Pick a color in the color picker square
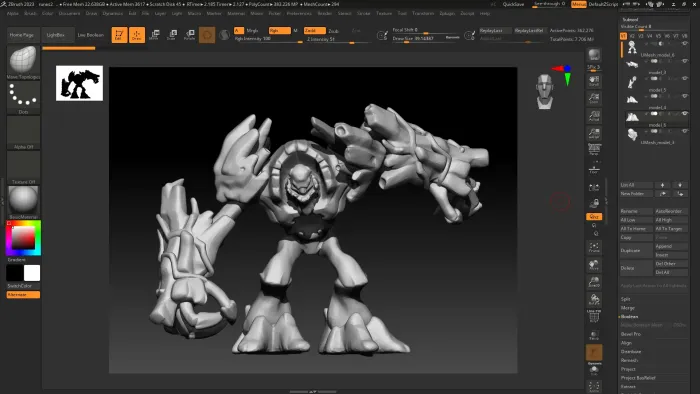 coord(23,237)
